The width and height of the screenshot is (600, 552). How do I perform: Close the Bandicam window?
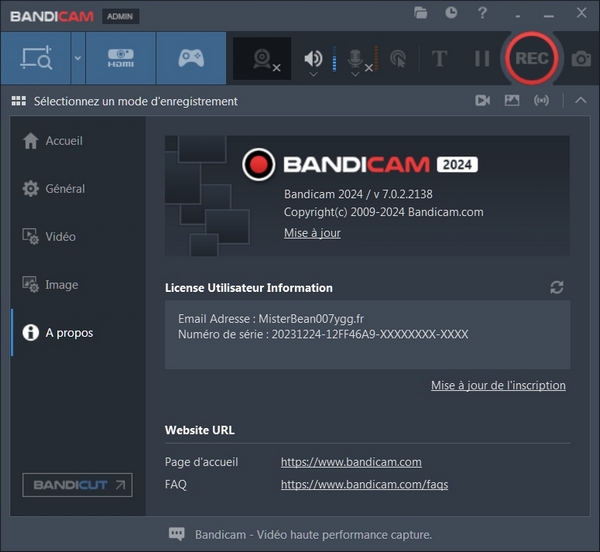[x=582, y=13]
